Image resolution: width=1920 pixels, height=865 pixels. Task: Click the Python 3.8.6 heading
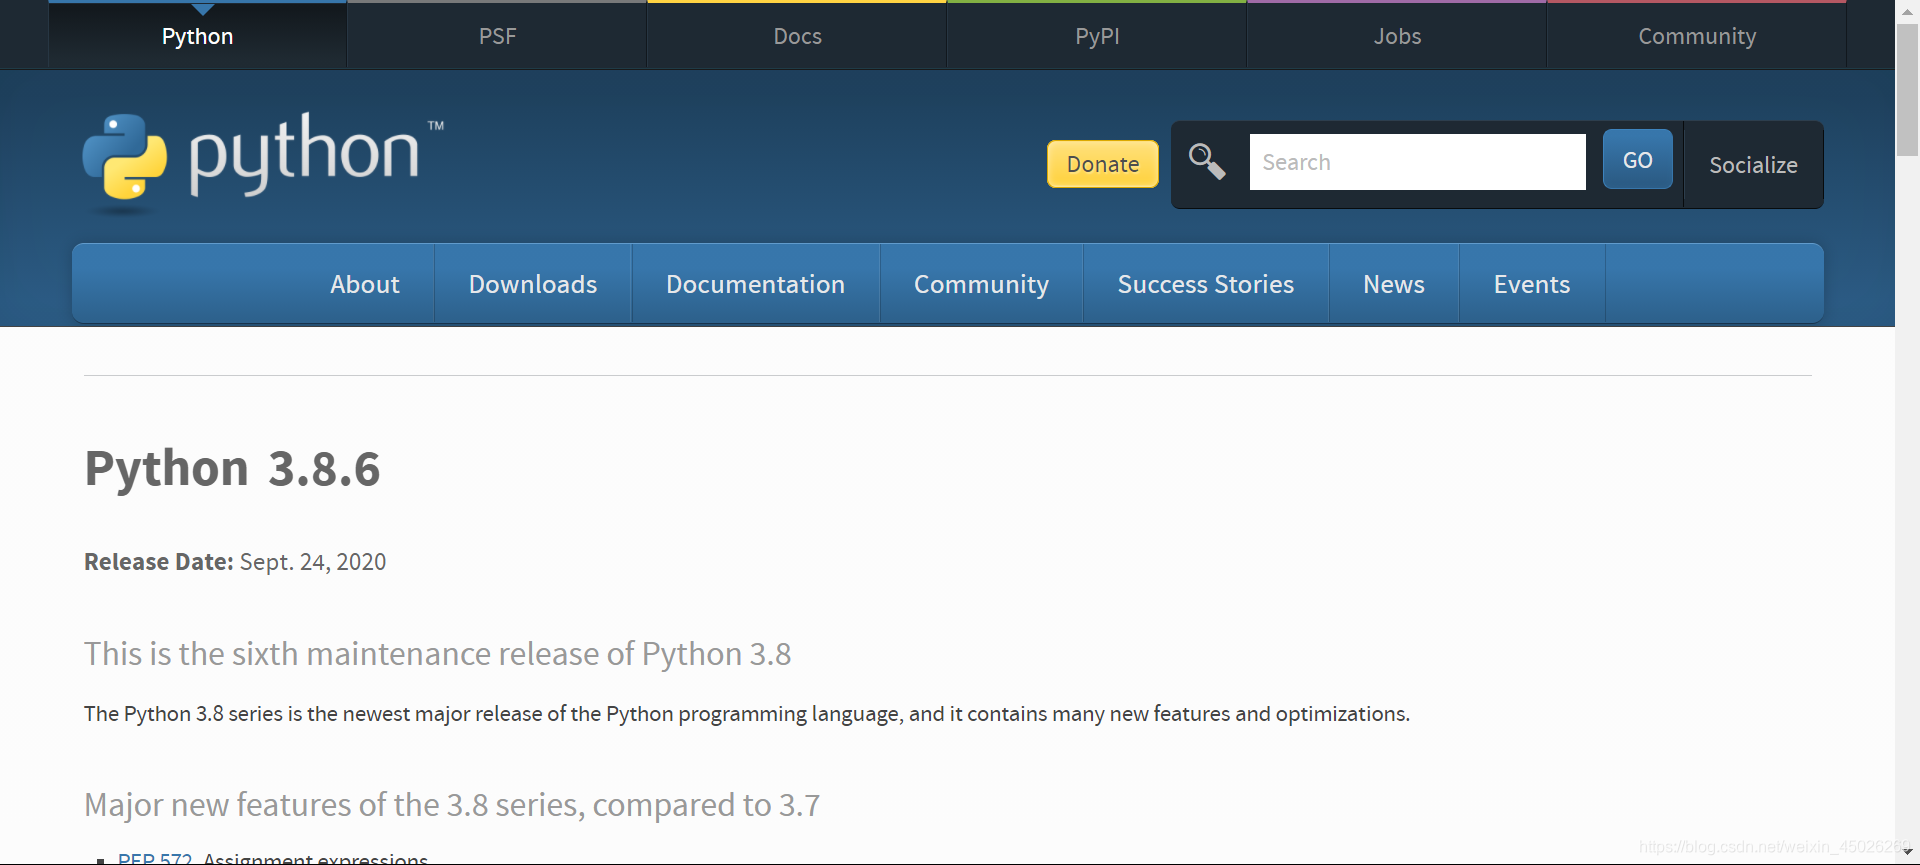[x=232, y=468]
